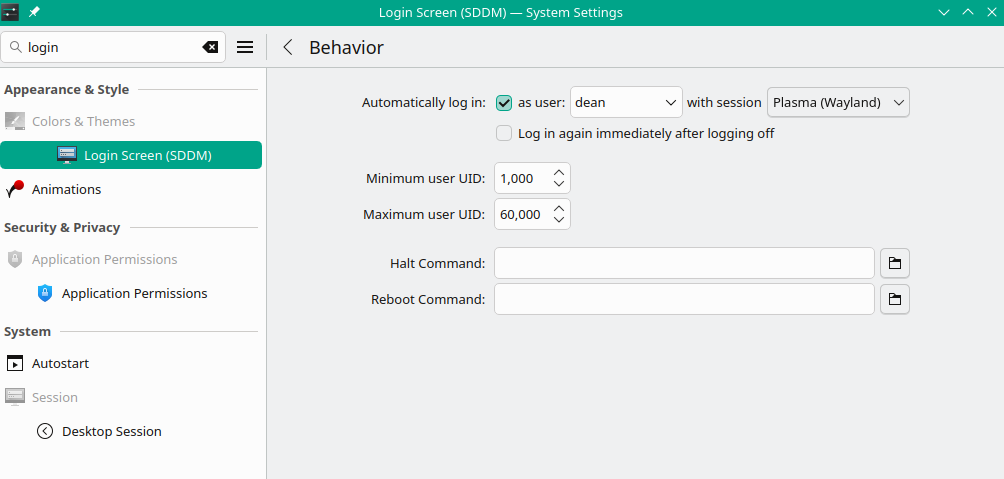This screenshot has height=479, width=1004.
Task: Click the pin icon in title bar
Action: (34, 12)
